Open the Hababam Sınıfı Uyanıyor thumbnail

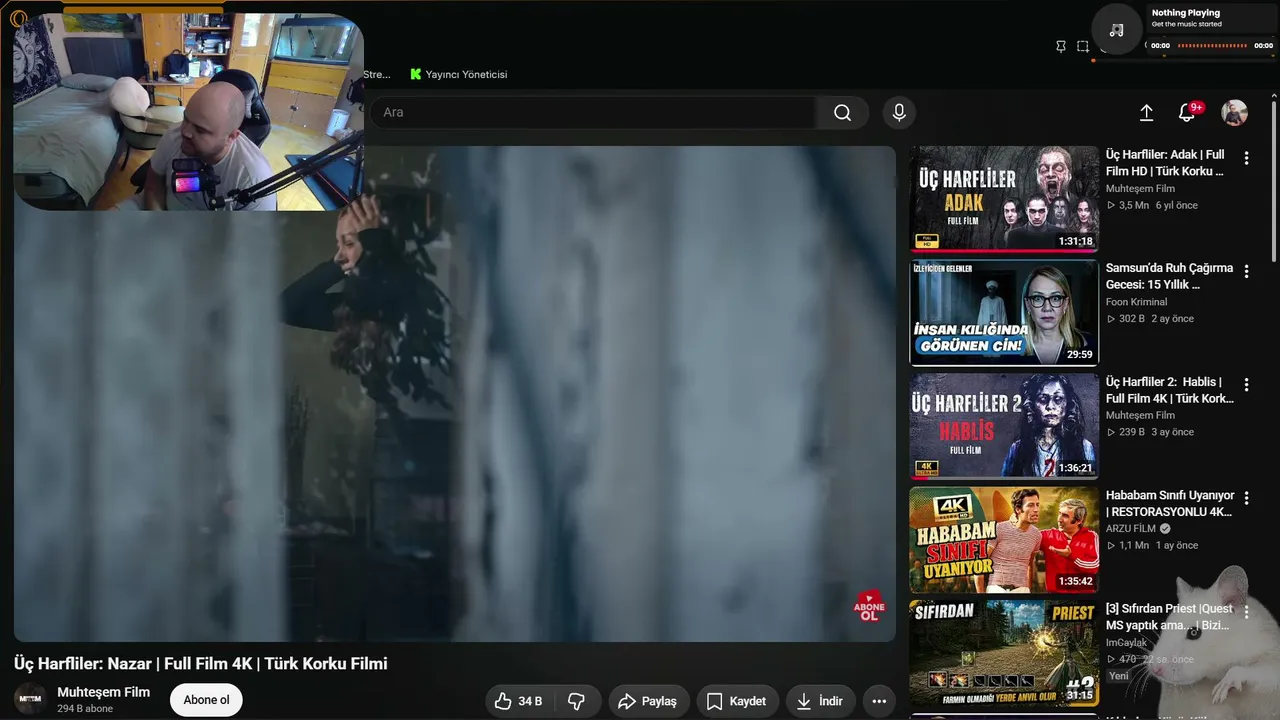click(x=1004, y=540)
